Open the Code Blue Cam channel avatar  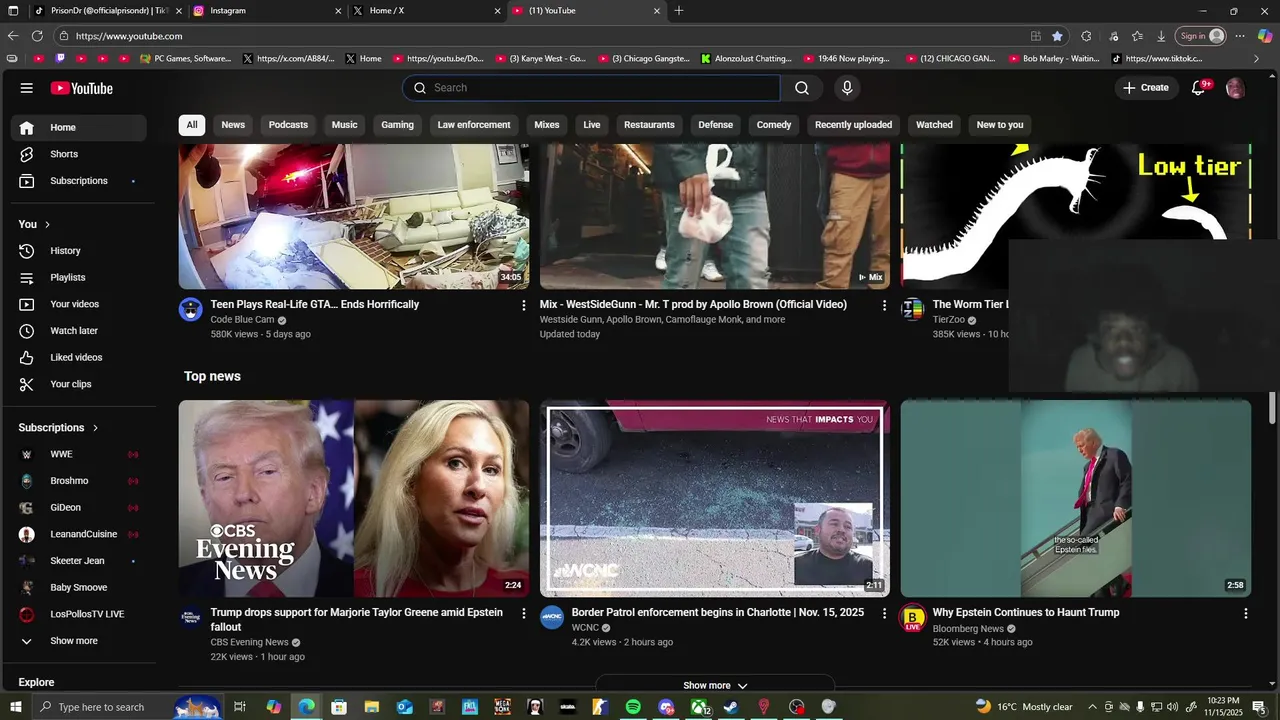pyautogui.click(x=191, y=309)
